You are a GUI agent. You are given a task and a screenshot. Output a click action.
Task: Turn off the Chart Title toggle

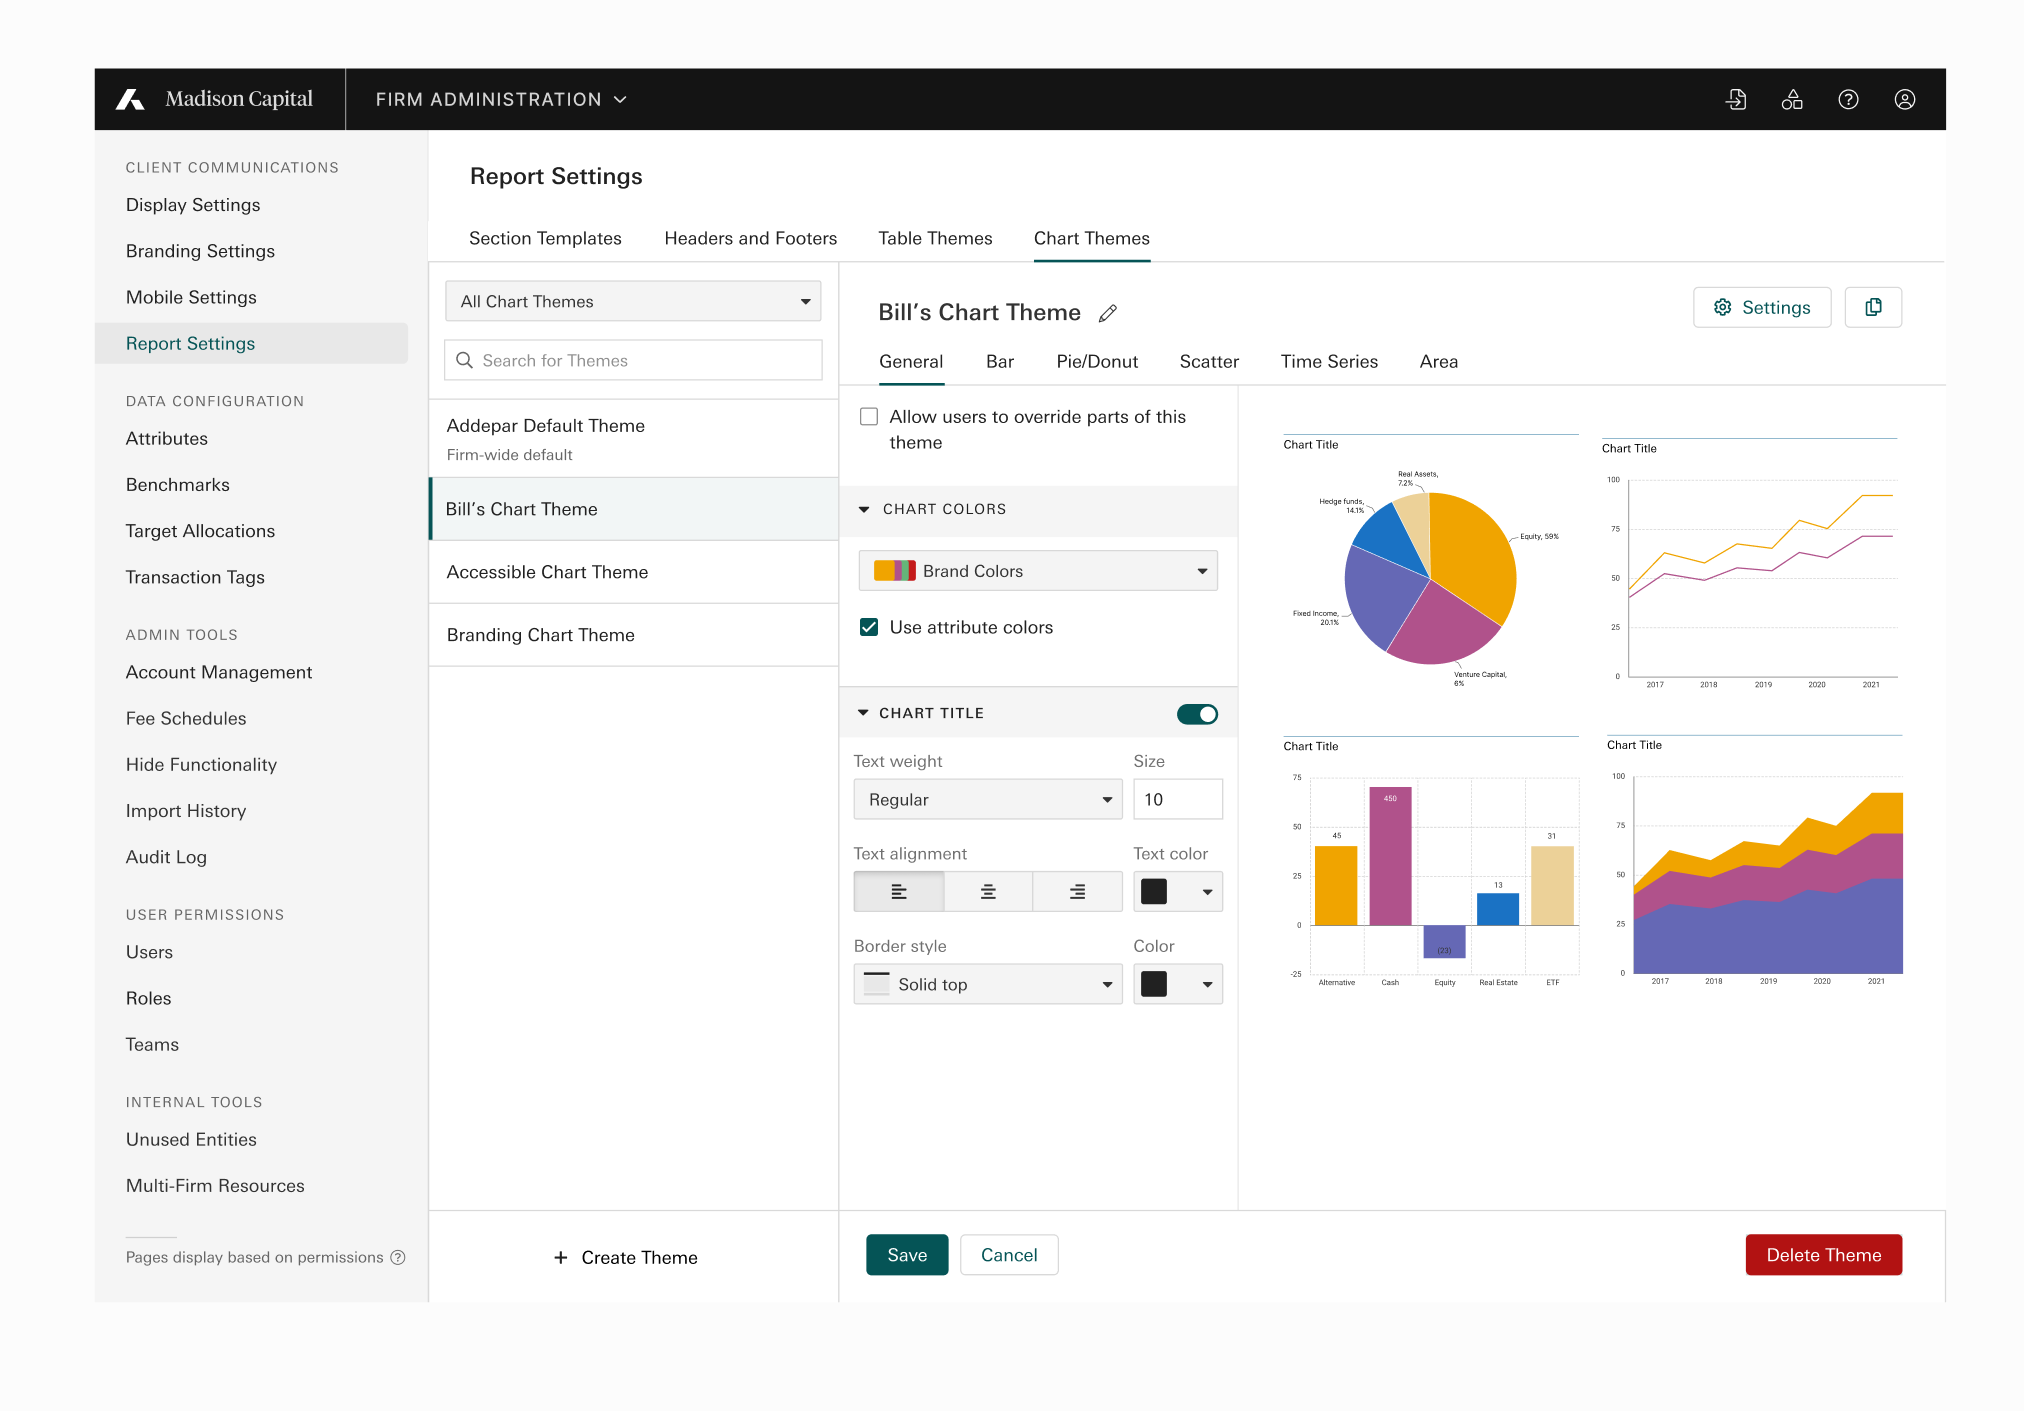[x=1196, y=714]
